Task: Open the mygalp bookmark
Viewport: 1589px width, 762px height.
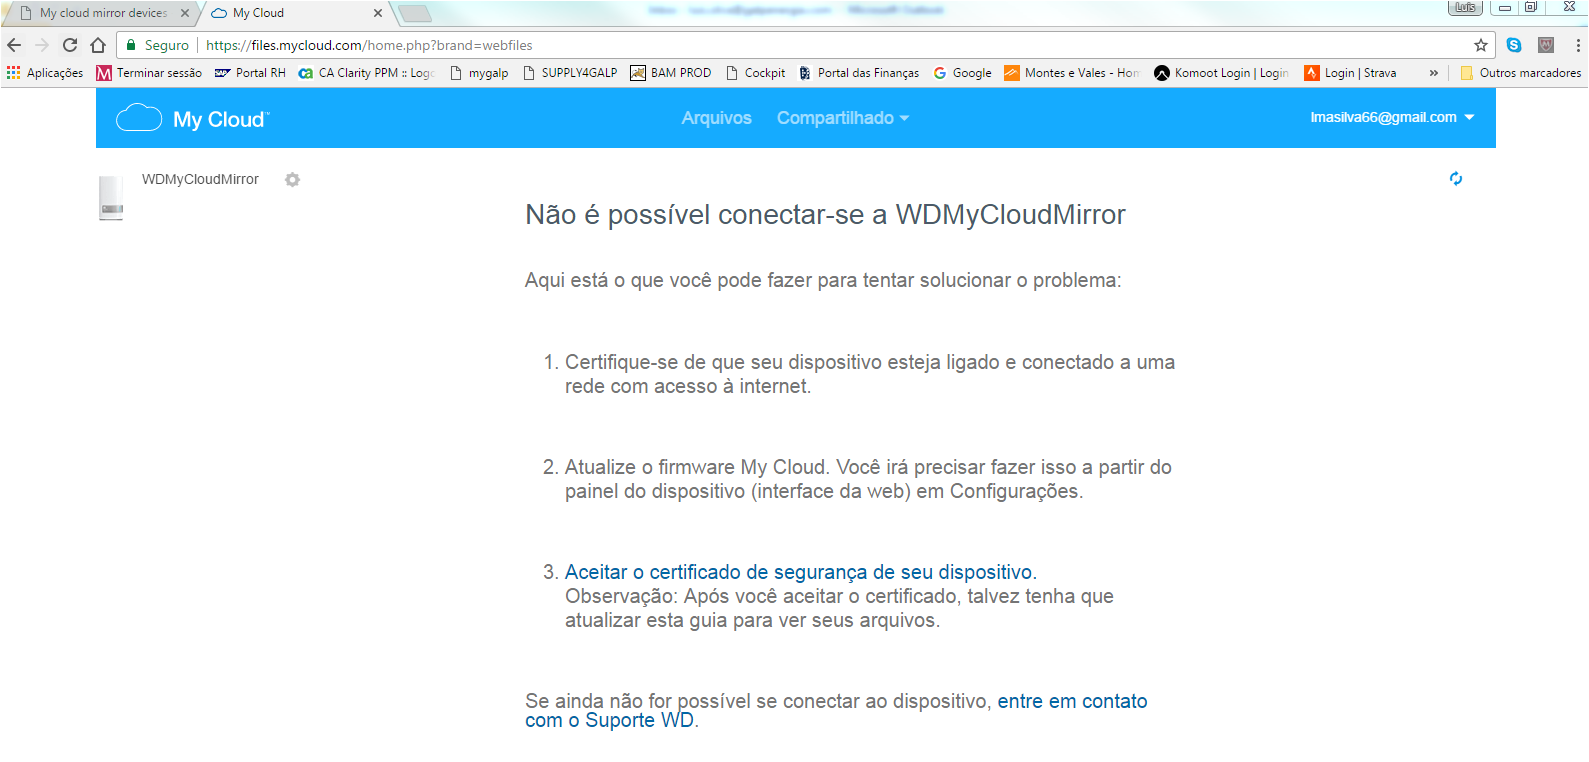Action: click(479, 73)
